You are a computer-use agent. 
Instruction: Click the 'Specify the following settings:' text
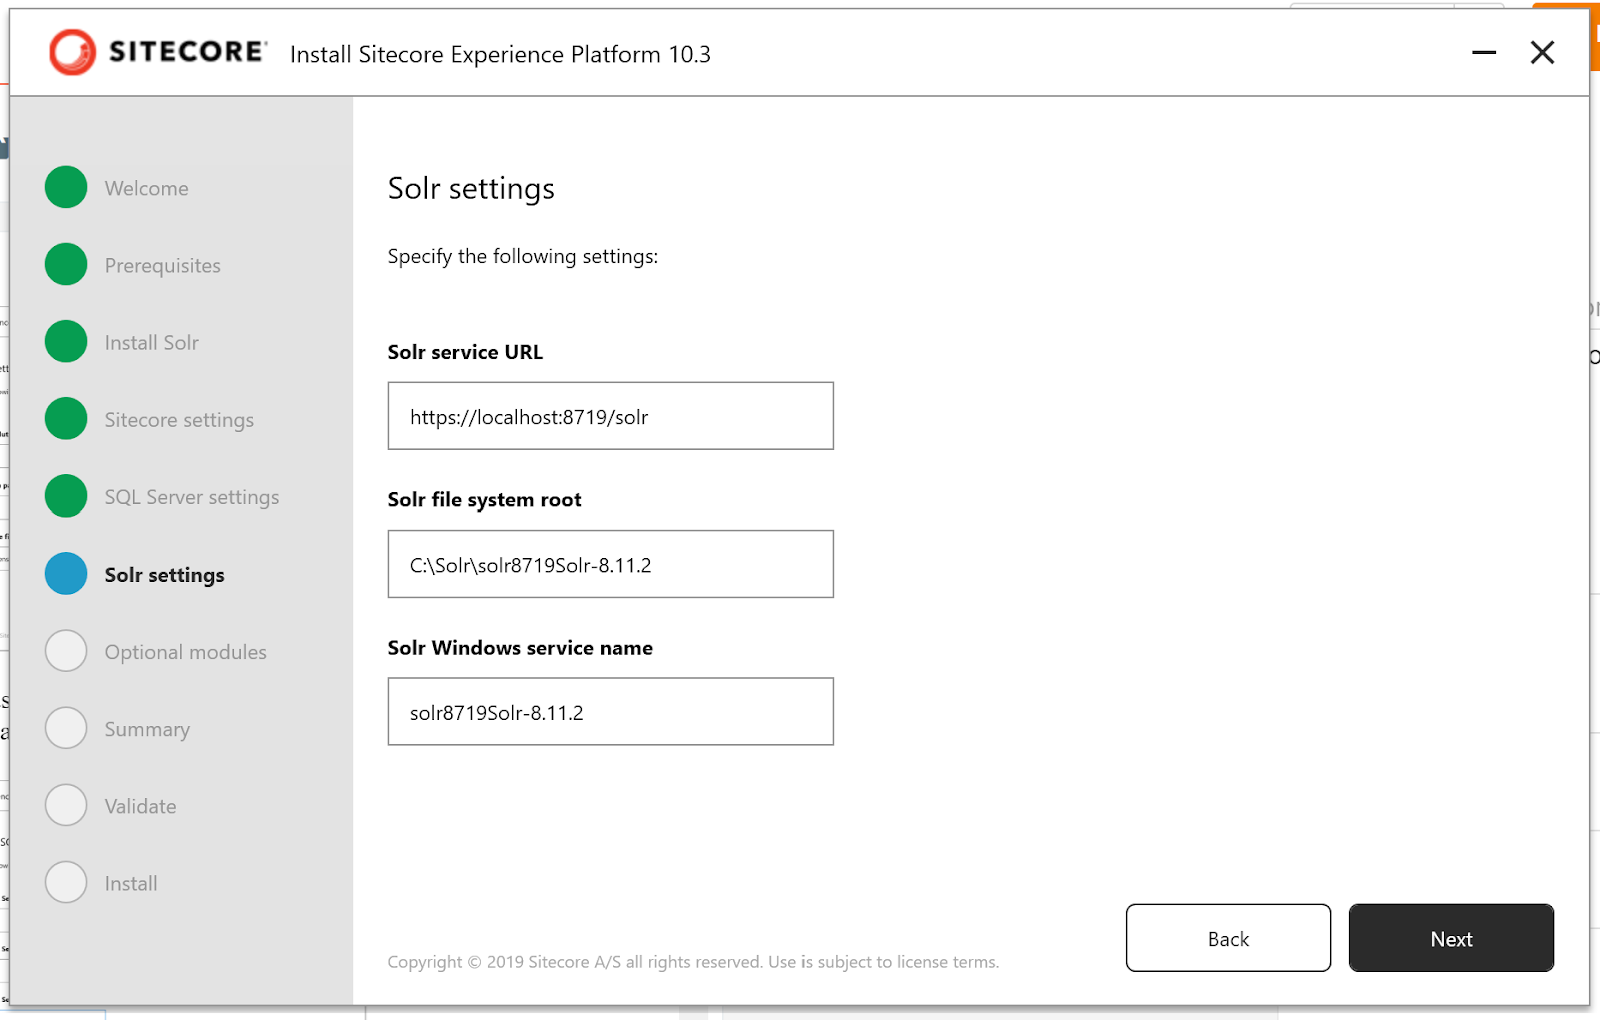click(x=523, y=257)
